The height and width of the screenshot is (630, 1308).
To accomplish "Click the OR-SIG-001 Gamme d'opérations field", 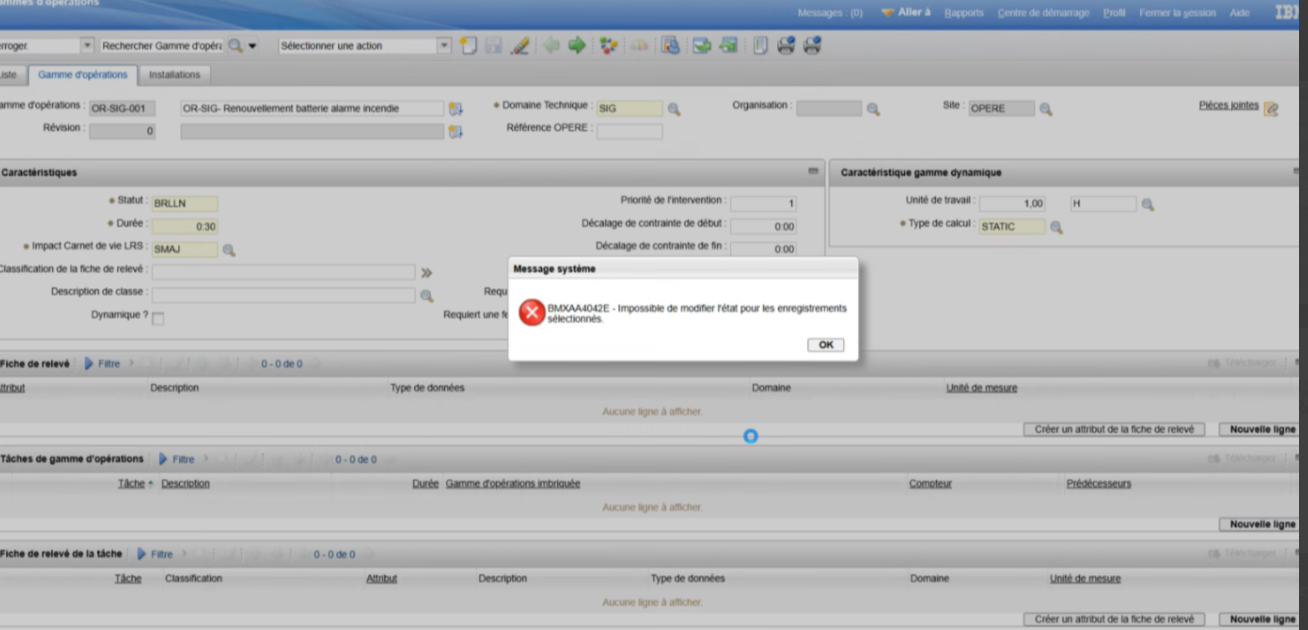I will coord(122,109).
